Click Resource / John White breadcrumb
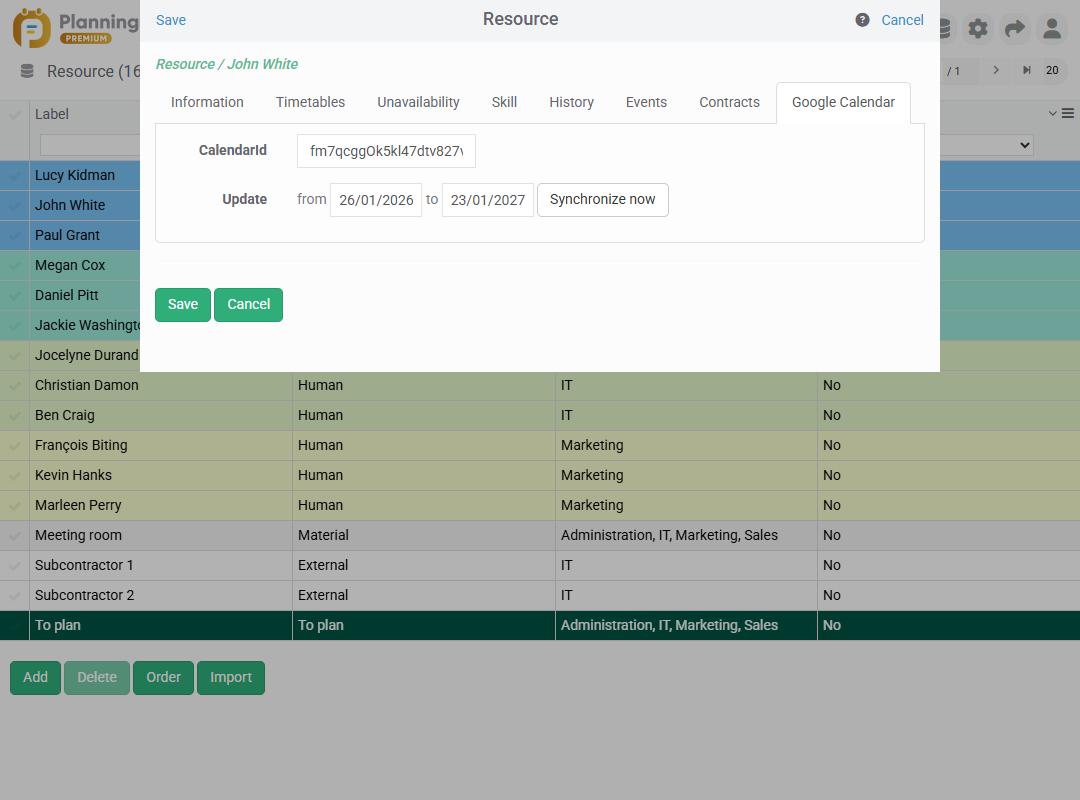Screen dimensions: 1080x800 pyautogui.click(x=227, y=64)
